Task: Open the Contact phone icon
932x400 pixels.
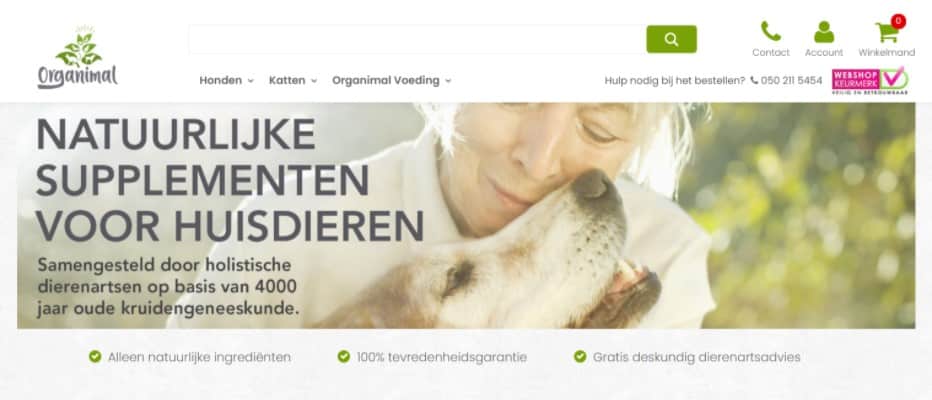Action: 770,31
